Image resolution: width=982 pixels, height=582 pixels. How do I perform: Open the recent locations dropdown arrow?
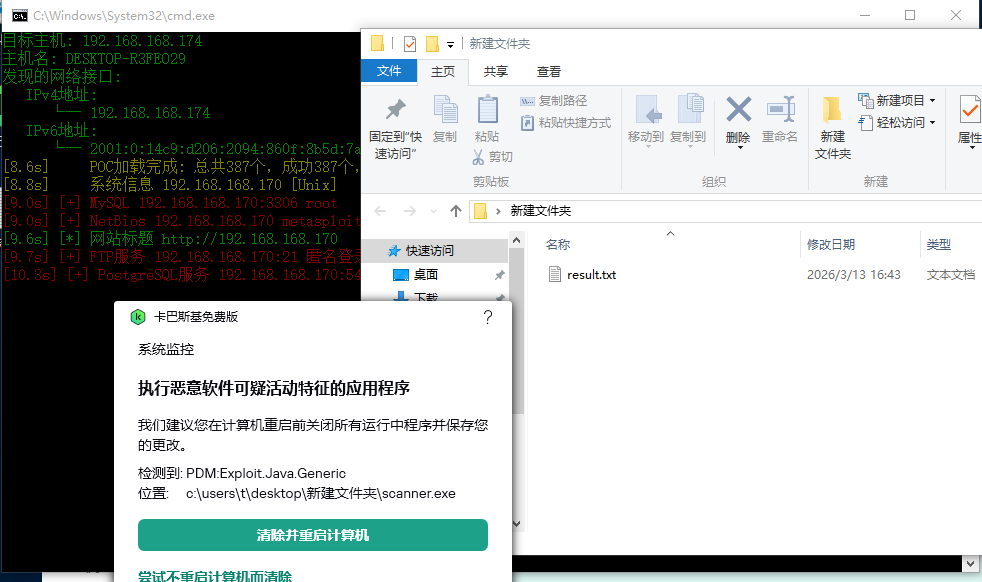(433, 212)
